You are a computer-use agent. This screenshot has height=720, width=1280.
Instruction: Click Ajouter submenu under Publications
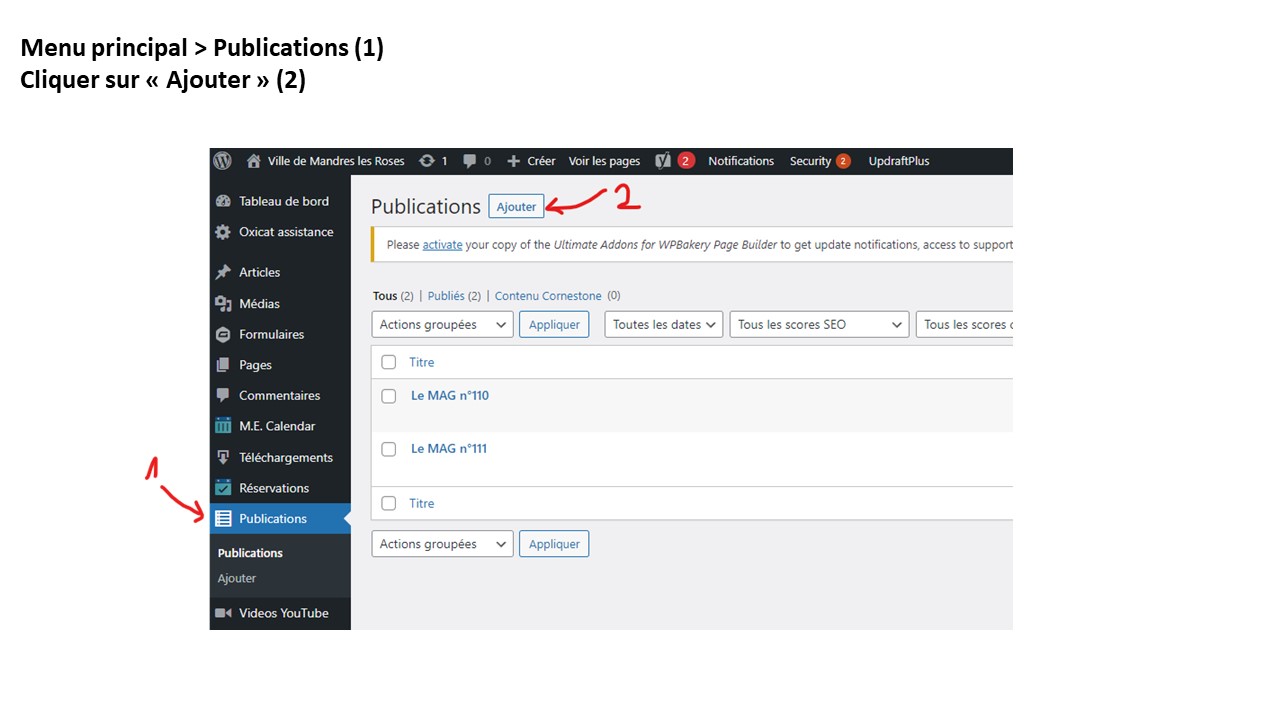click(x=237, y=578)
